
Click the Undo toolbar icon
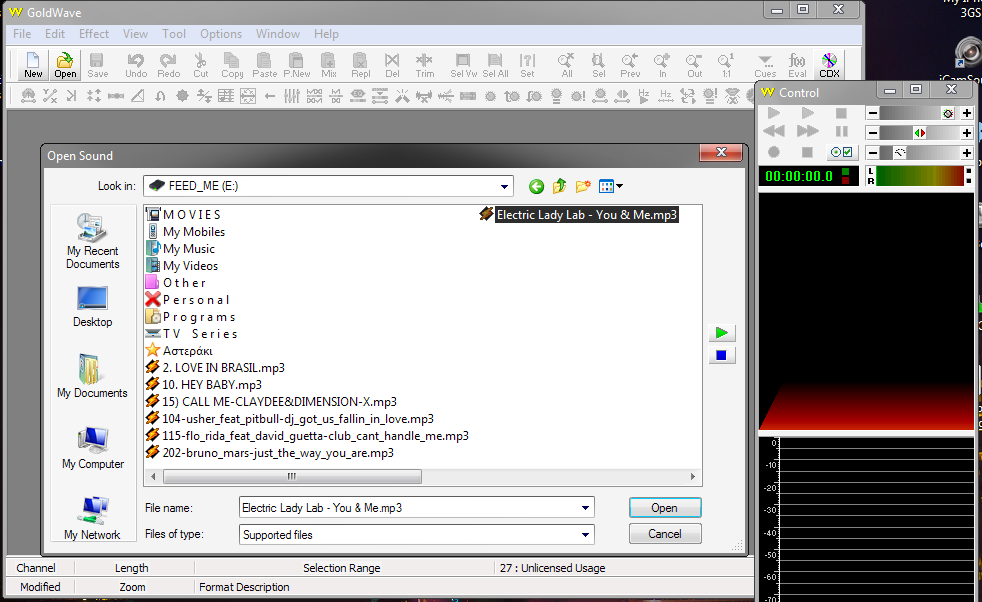135,65
